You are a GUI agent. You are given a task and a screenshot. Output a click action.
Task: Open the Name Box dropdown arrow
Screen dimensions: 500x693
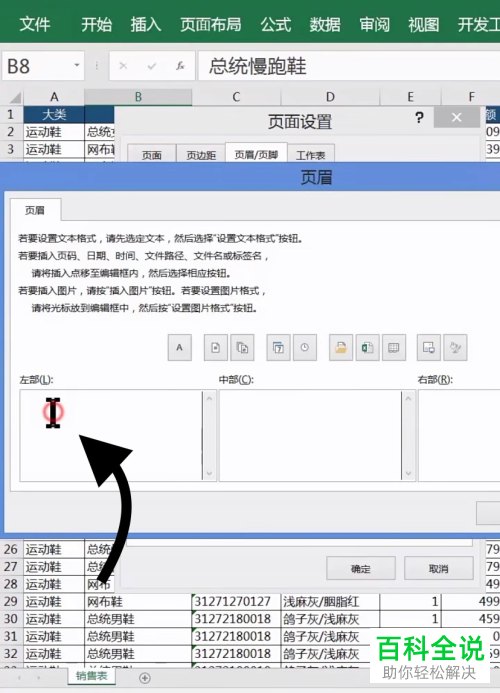coord(76,65)
